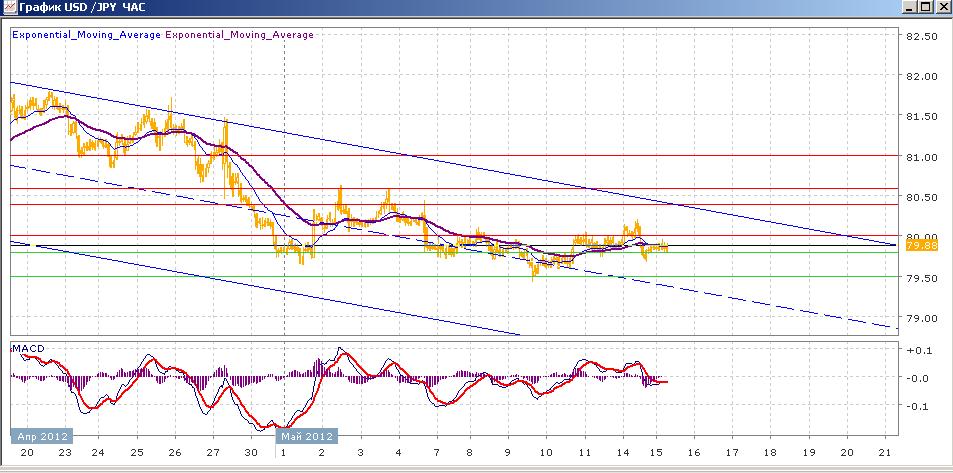The width and height of the screenshot is (953, 473).
Task: Click the -0.0 MACD scale label
Action: [x=916, y=378]
